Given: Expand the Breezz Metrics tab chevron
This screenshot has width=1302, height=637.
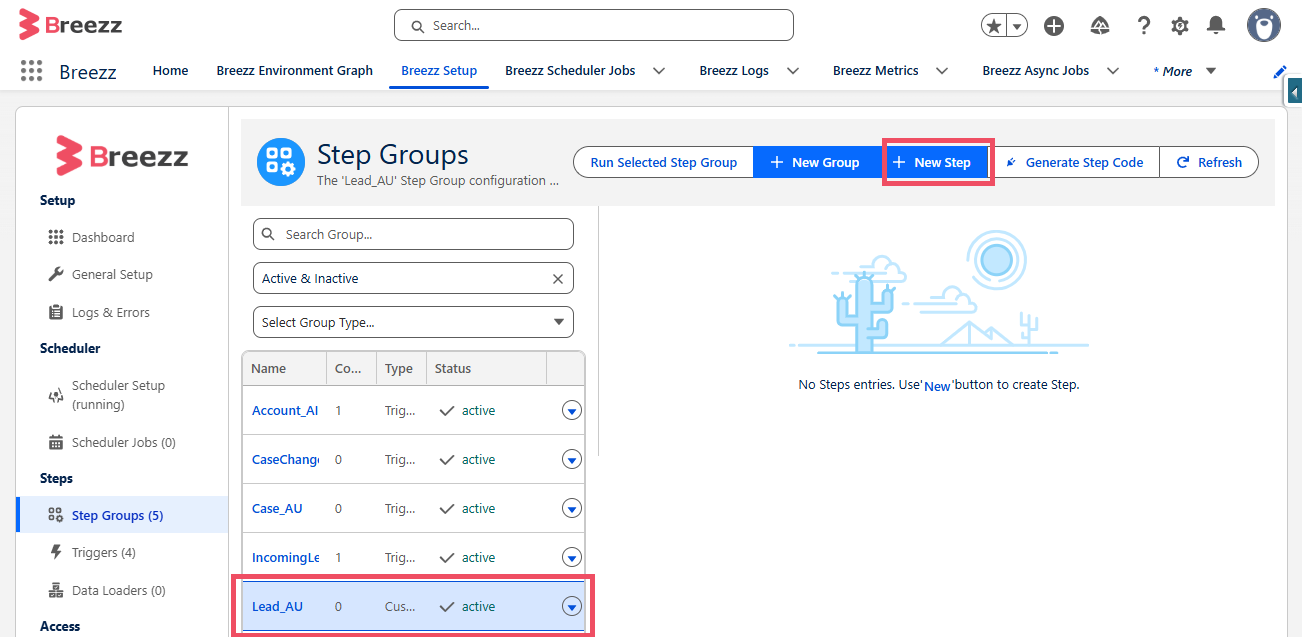Looking at the screenshot, I should (x=941, y=71).
